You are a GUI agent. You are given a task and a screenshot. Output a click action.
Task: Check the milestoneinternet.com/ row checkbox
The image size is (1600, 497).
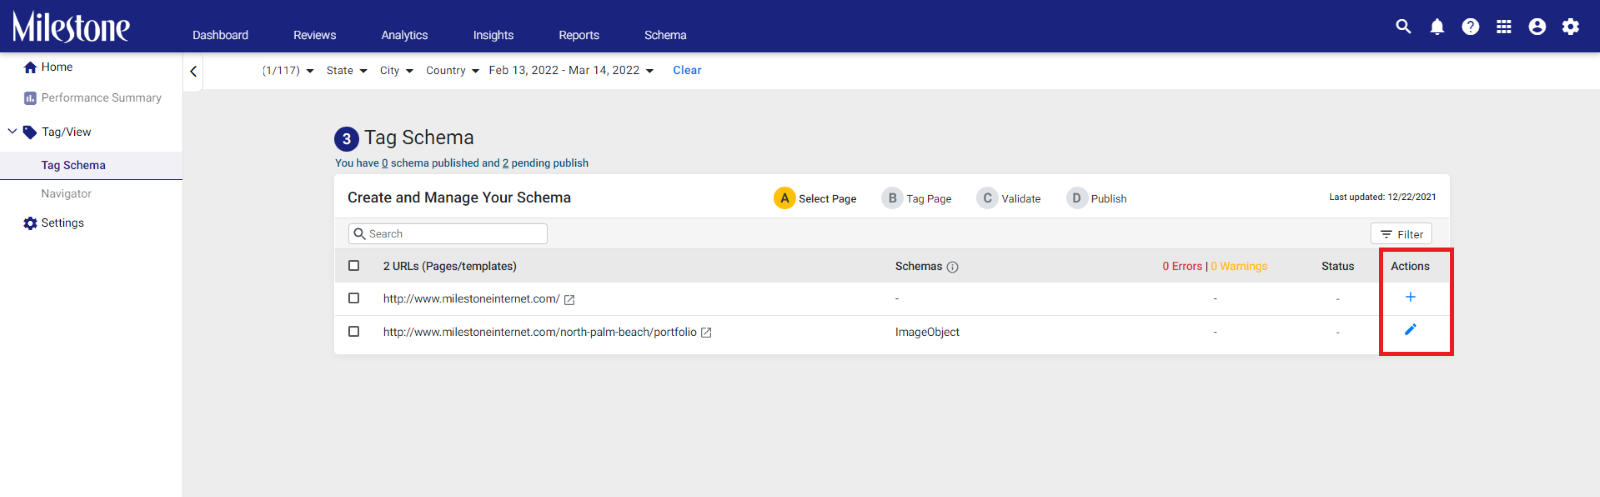click(353, 298)
